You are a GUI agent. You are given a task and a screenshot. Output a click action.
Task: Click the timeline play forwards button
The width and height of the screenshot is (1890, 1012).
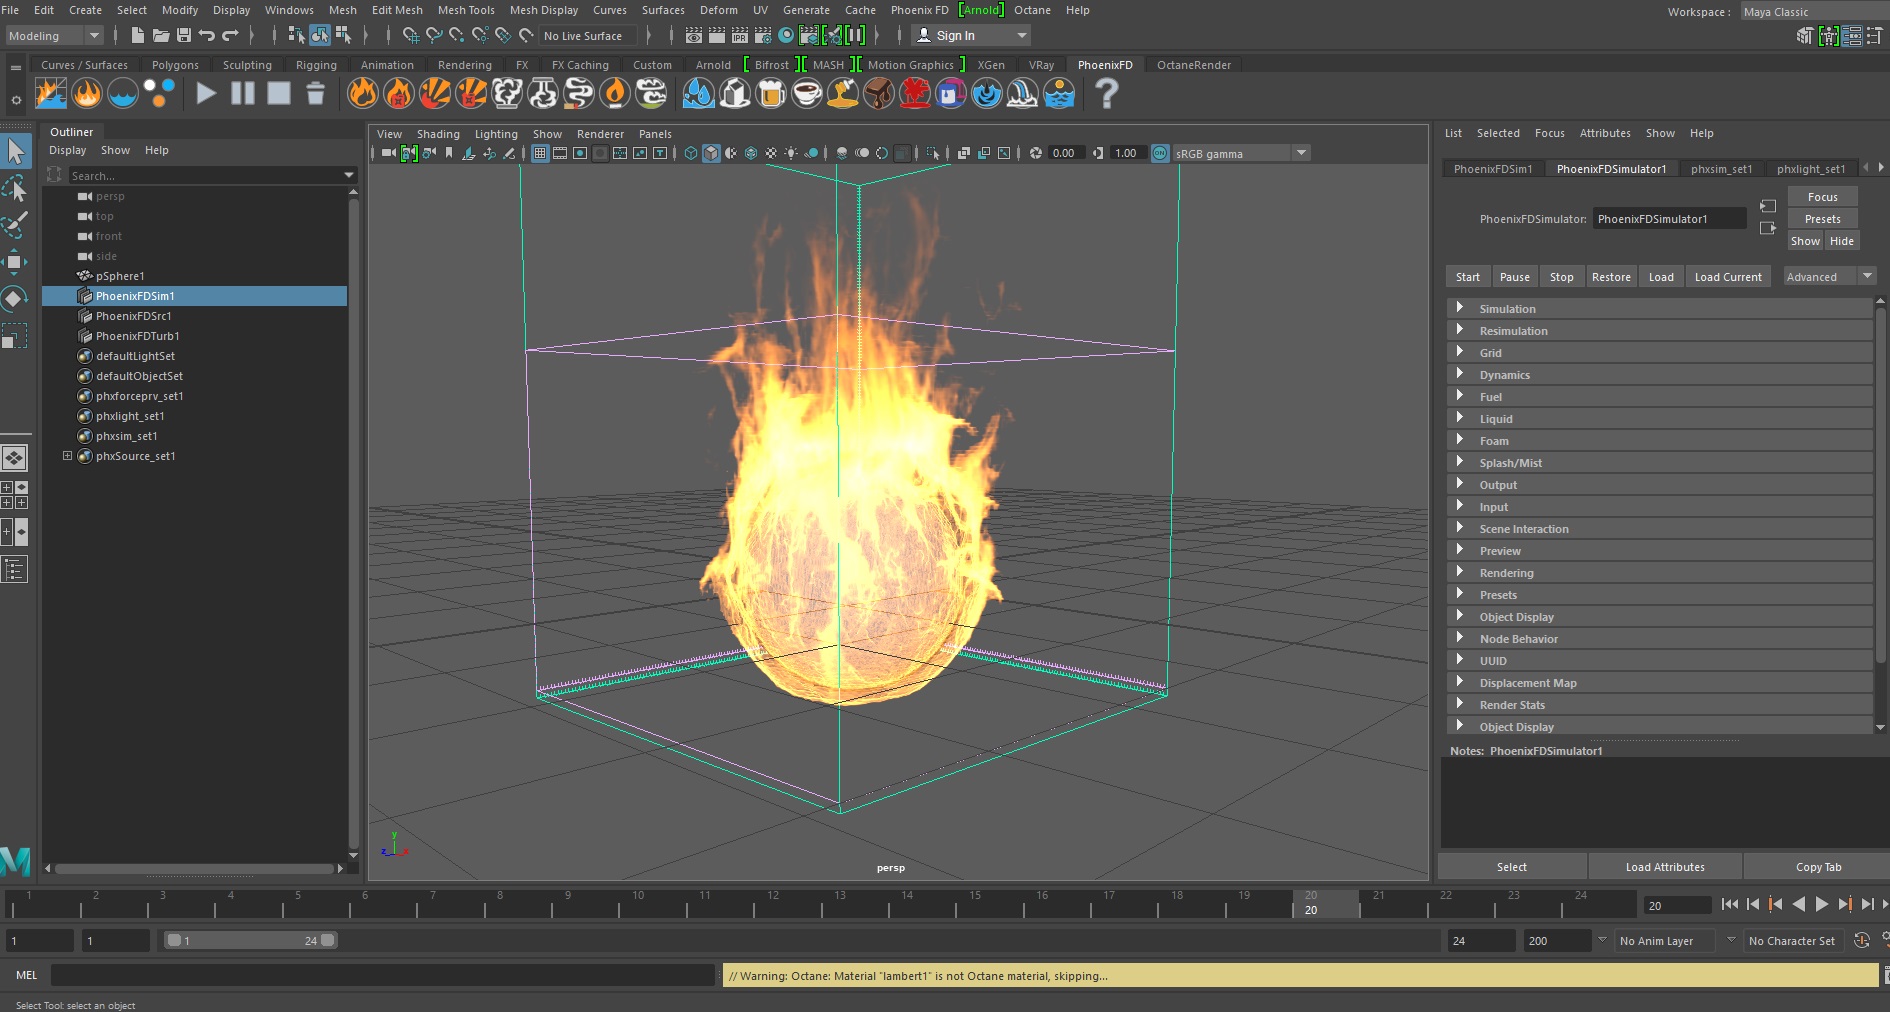coord(1821,904)
